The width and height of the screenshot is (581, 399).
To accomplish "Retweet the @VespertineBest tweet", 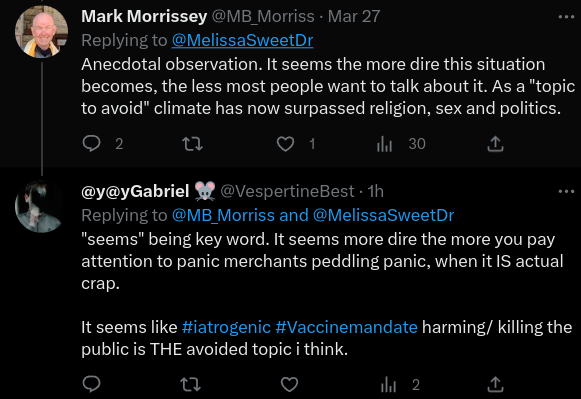I will pyautogui.click(x=191, y=385).
